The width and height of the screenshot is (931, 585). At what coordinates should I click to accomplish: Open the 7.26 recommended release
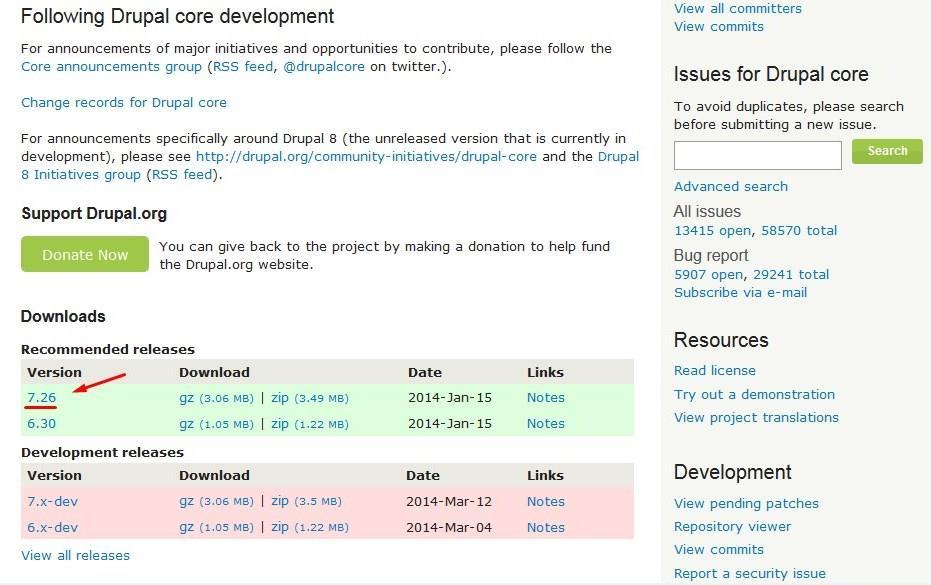tap(42, 398)
